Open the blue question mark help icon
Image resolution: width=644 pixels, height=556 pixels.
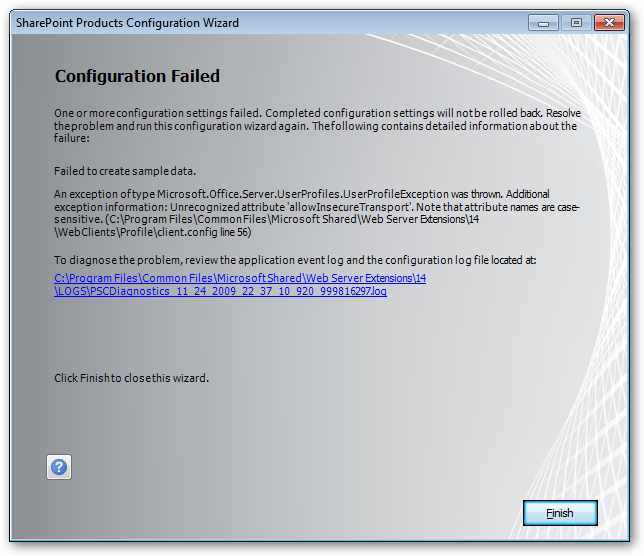pyautogui.click(x=59, y=467)
